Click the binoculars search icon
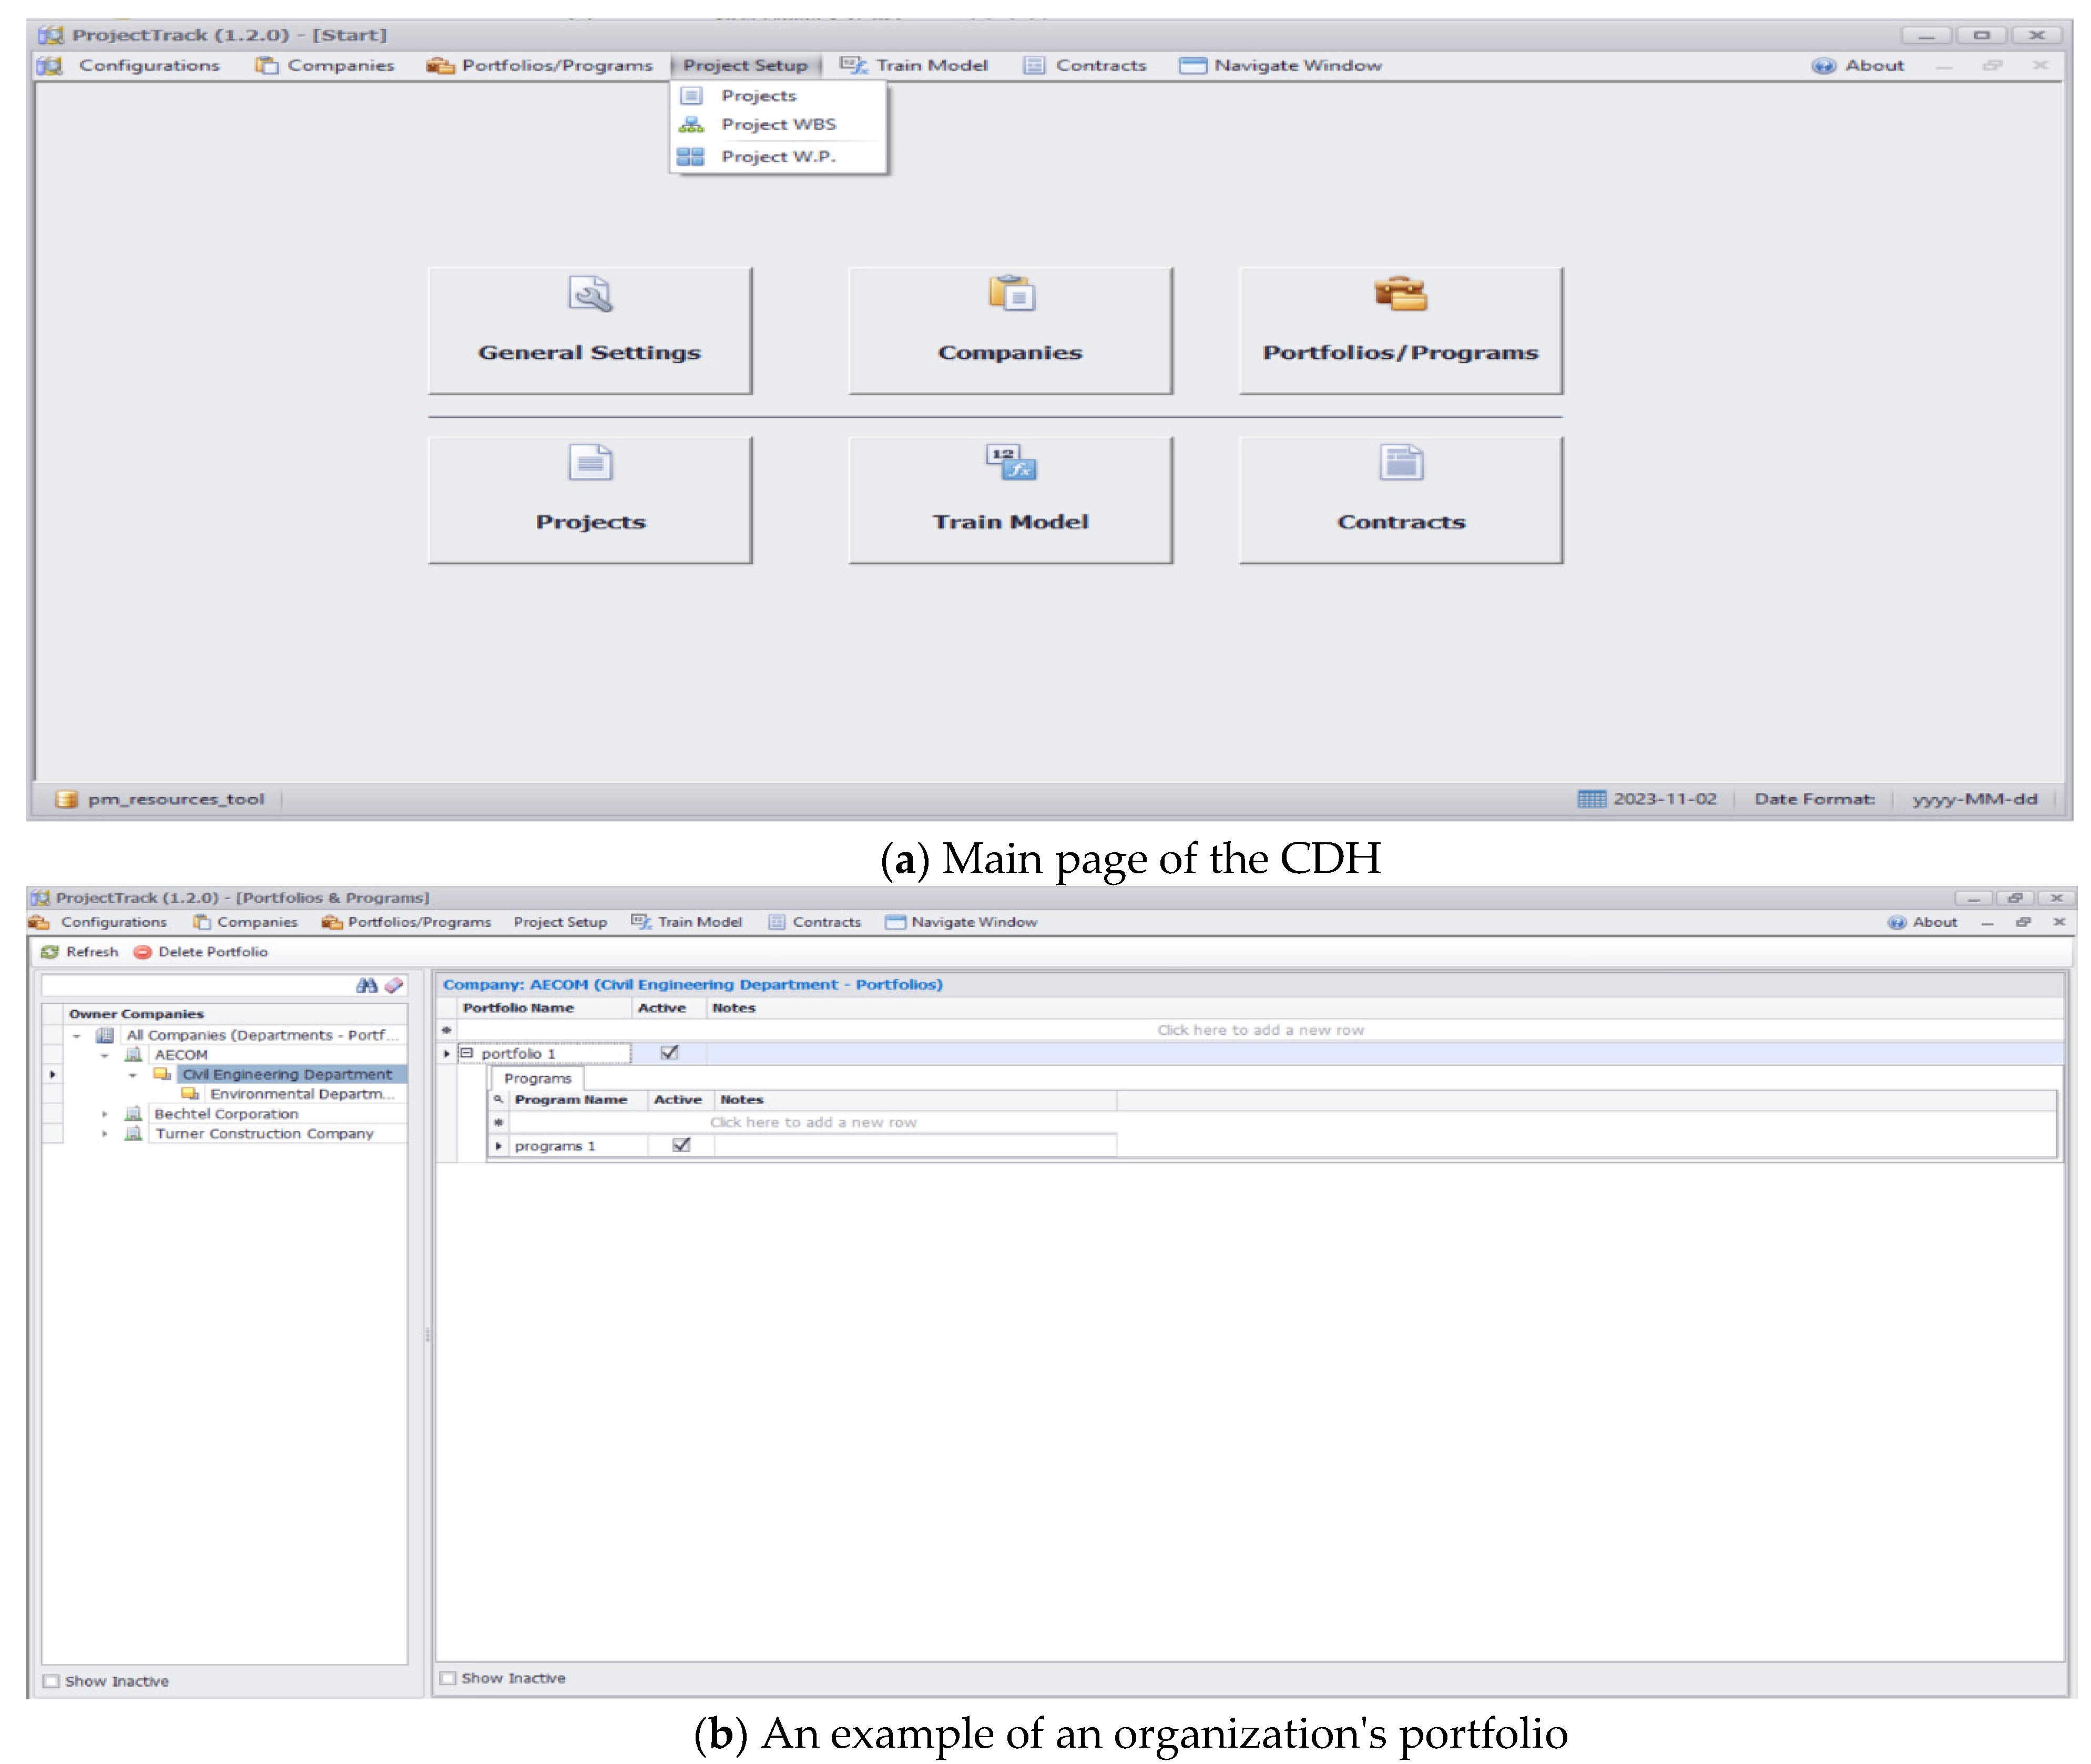Screen dimensions: 2091x1764 (x=366, y=985)
